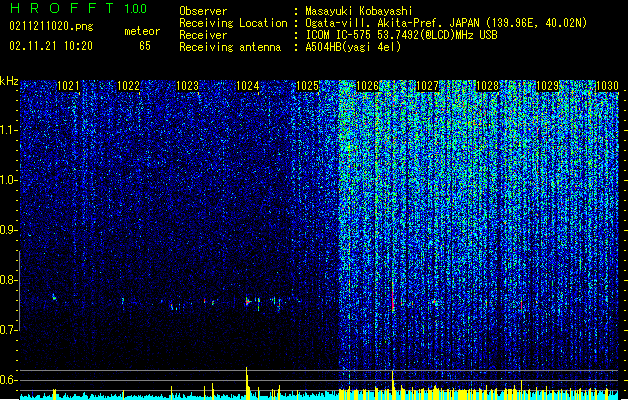Click the 1023 time marker
This screenshot has height=400, width=629.
point(188,86)
